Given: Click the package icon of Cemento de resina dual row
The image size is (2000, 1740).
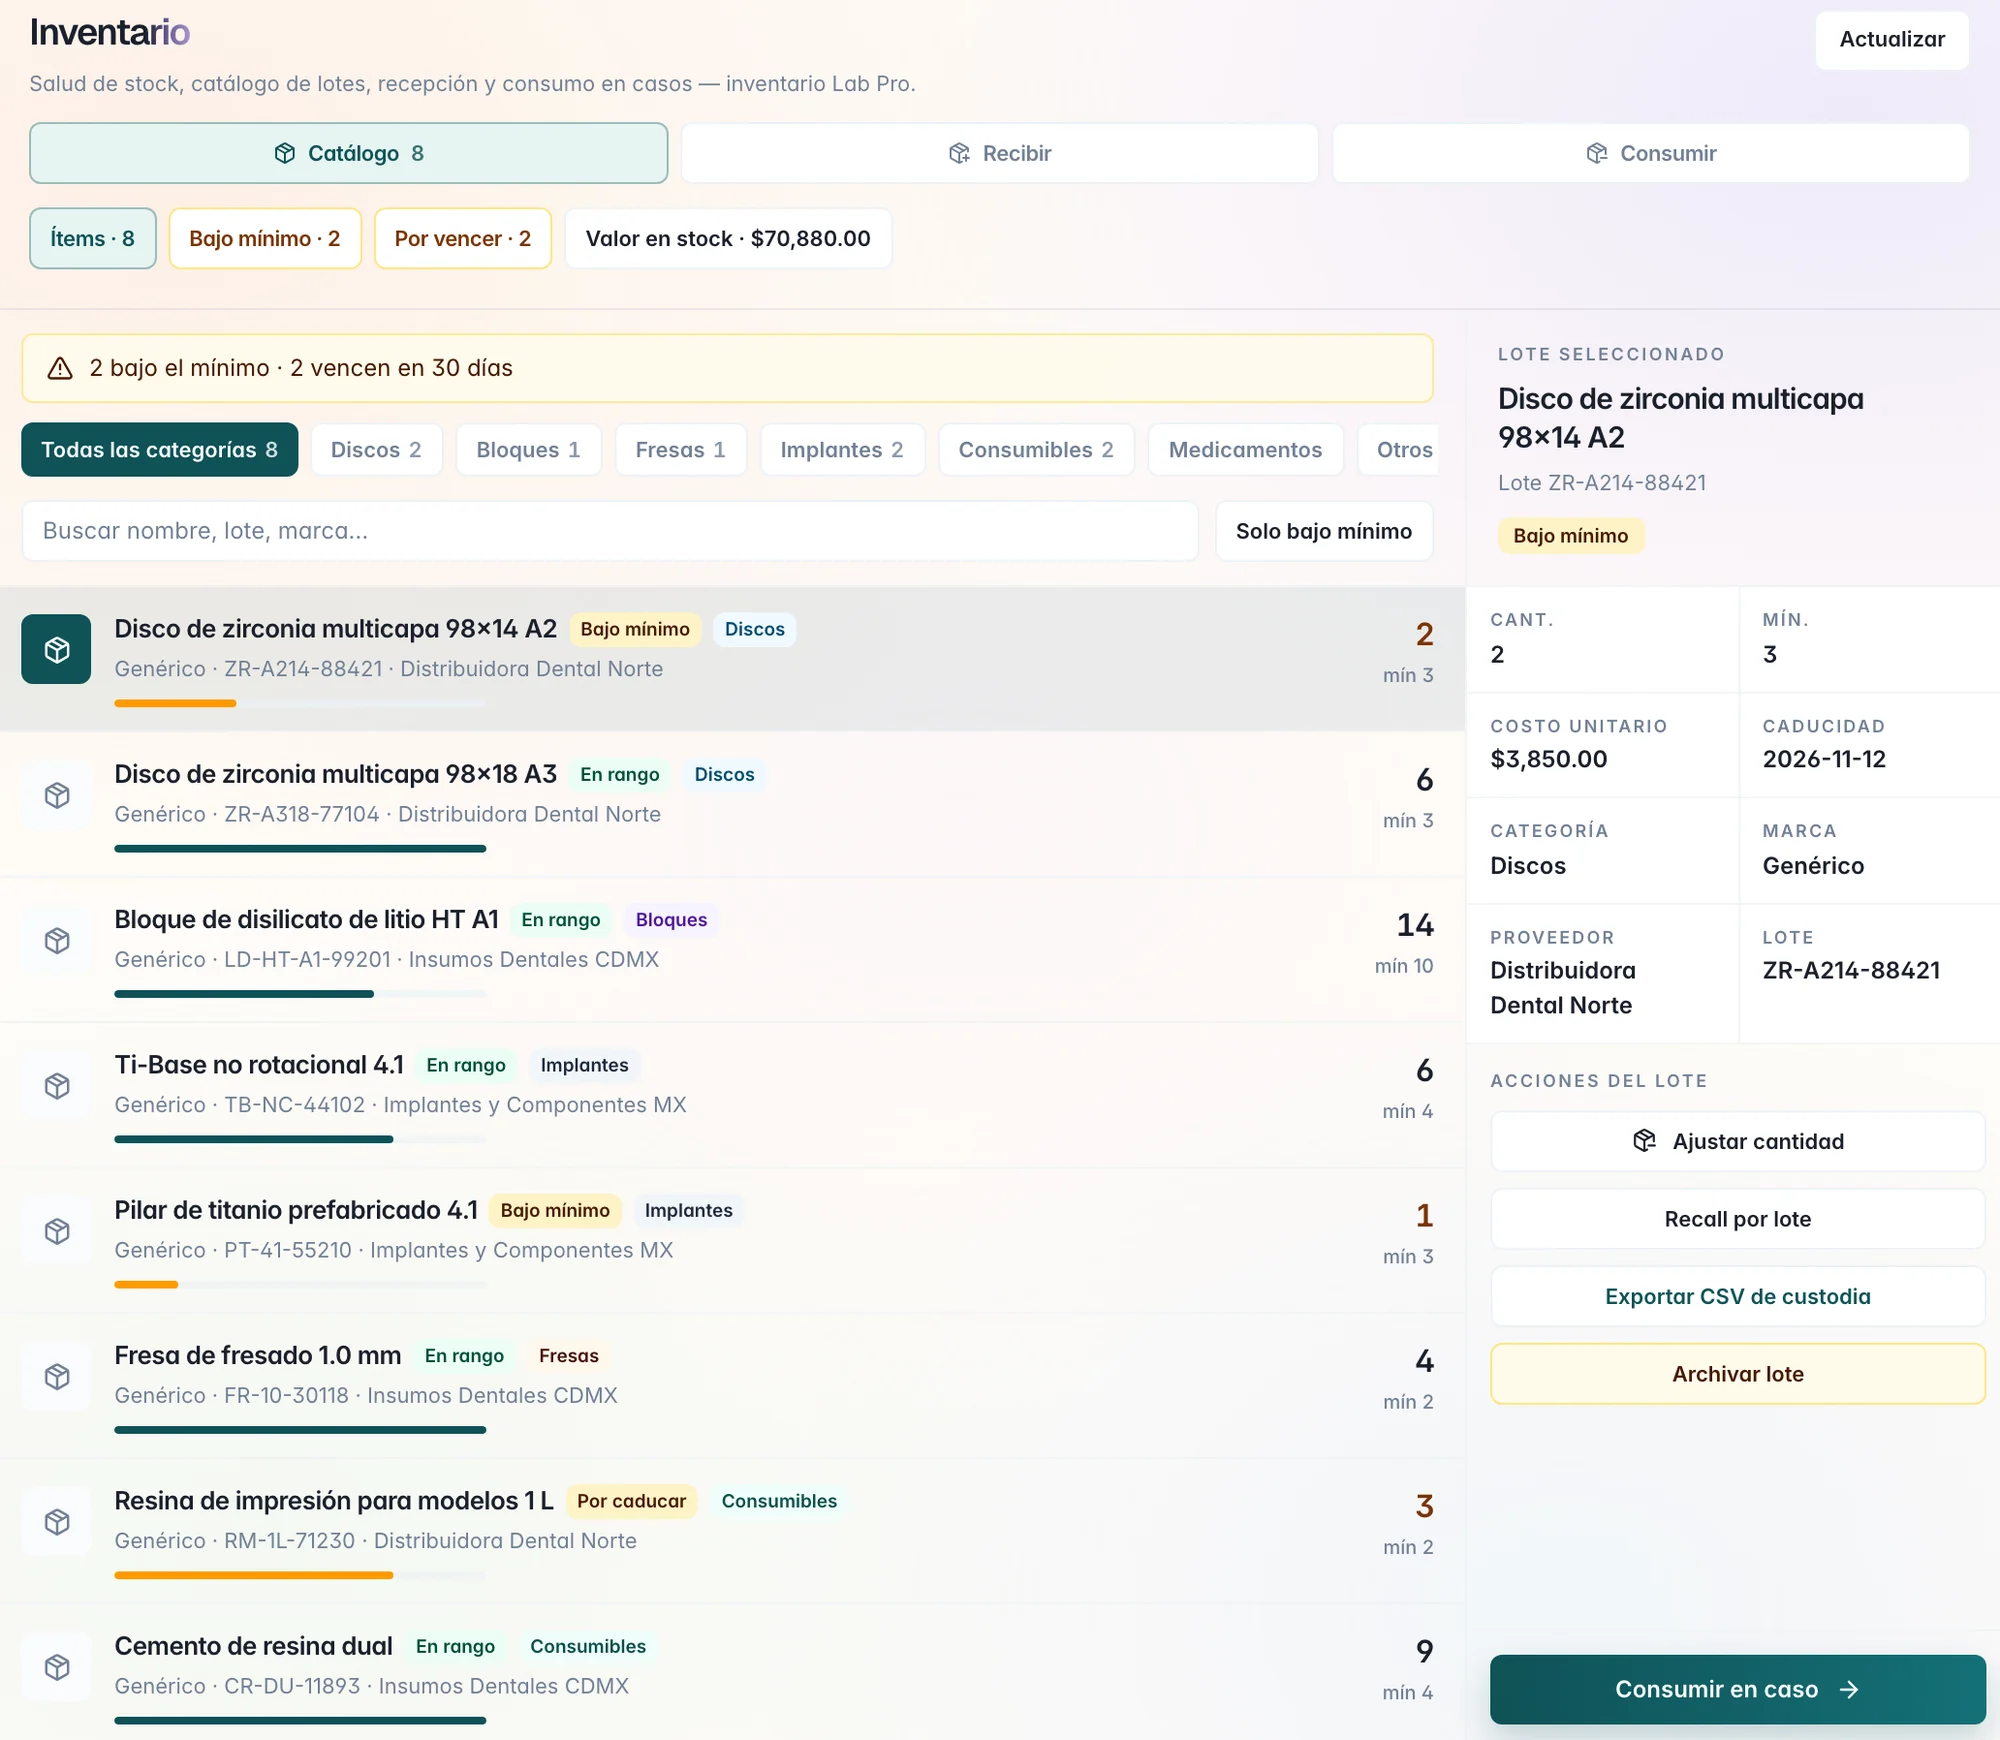Looking at the screenshot, I should pos(57,1667).
